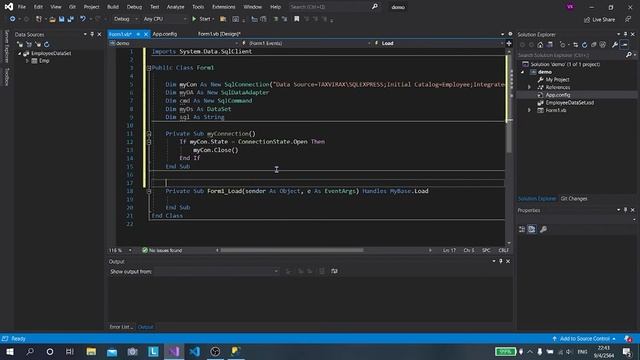Click the Refresh icon in Data Sources panel

tap(47, 44)
